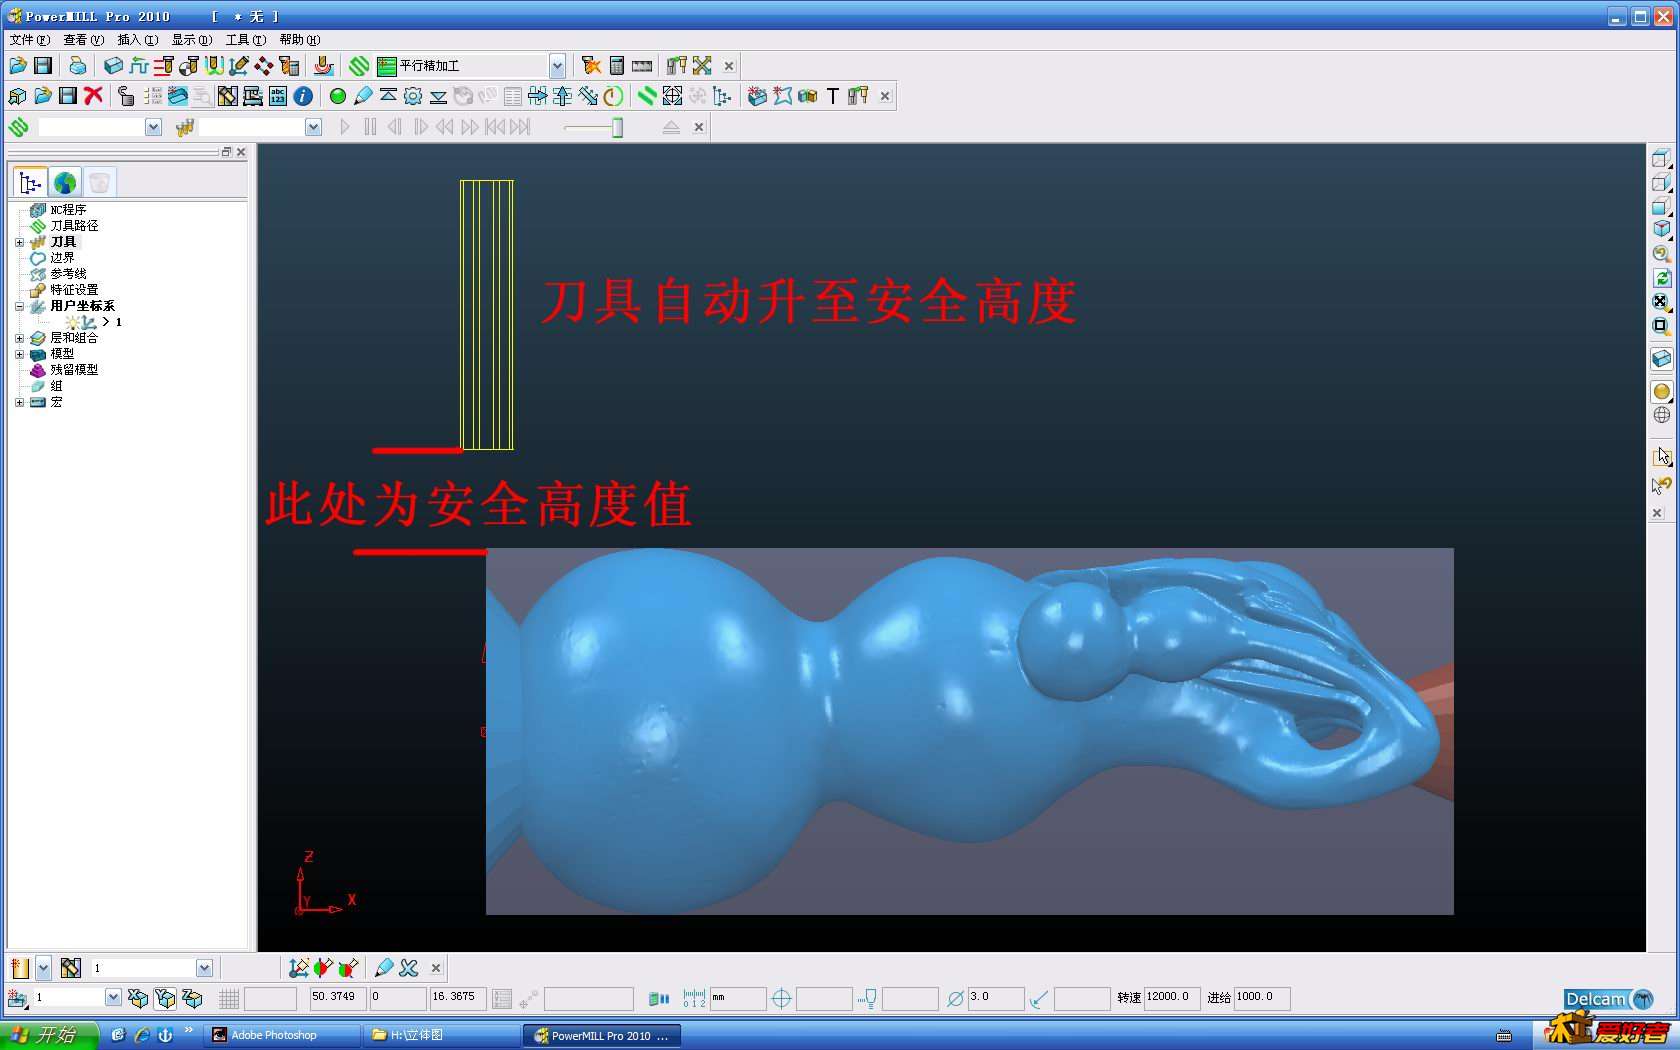
Task: Open the 插入 menu
Action: tap(137, 40)
